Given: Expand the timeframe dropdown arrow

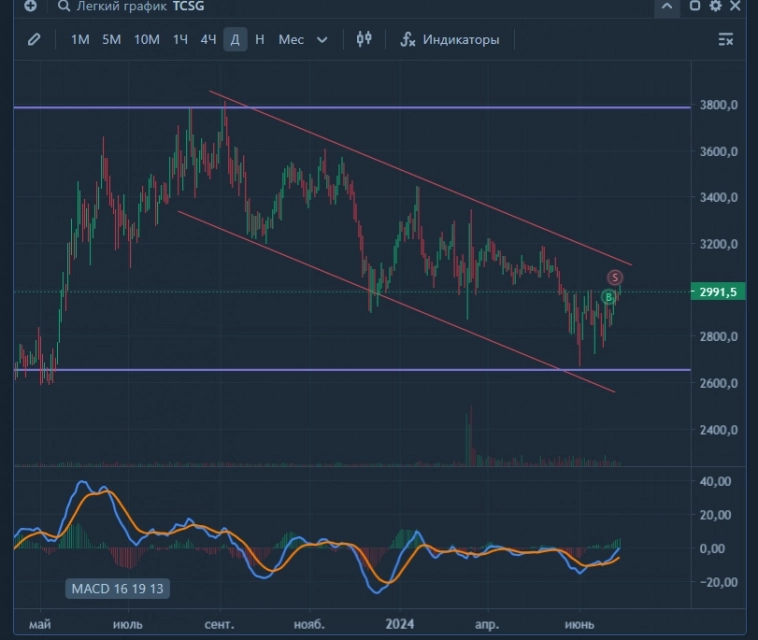Looking at the screenshot, I should pyautogui.click(x=322, y=40).
